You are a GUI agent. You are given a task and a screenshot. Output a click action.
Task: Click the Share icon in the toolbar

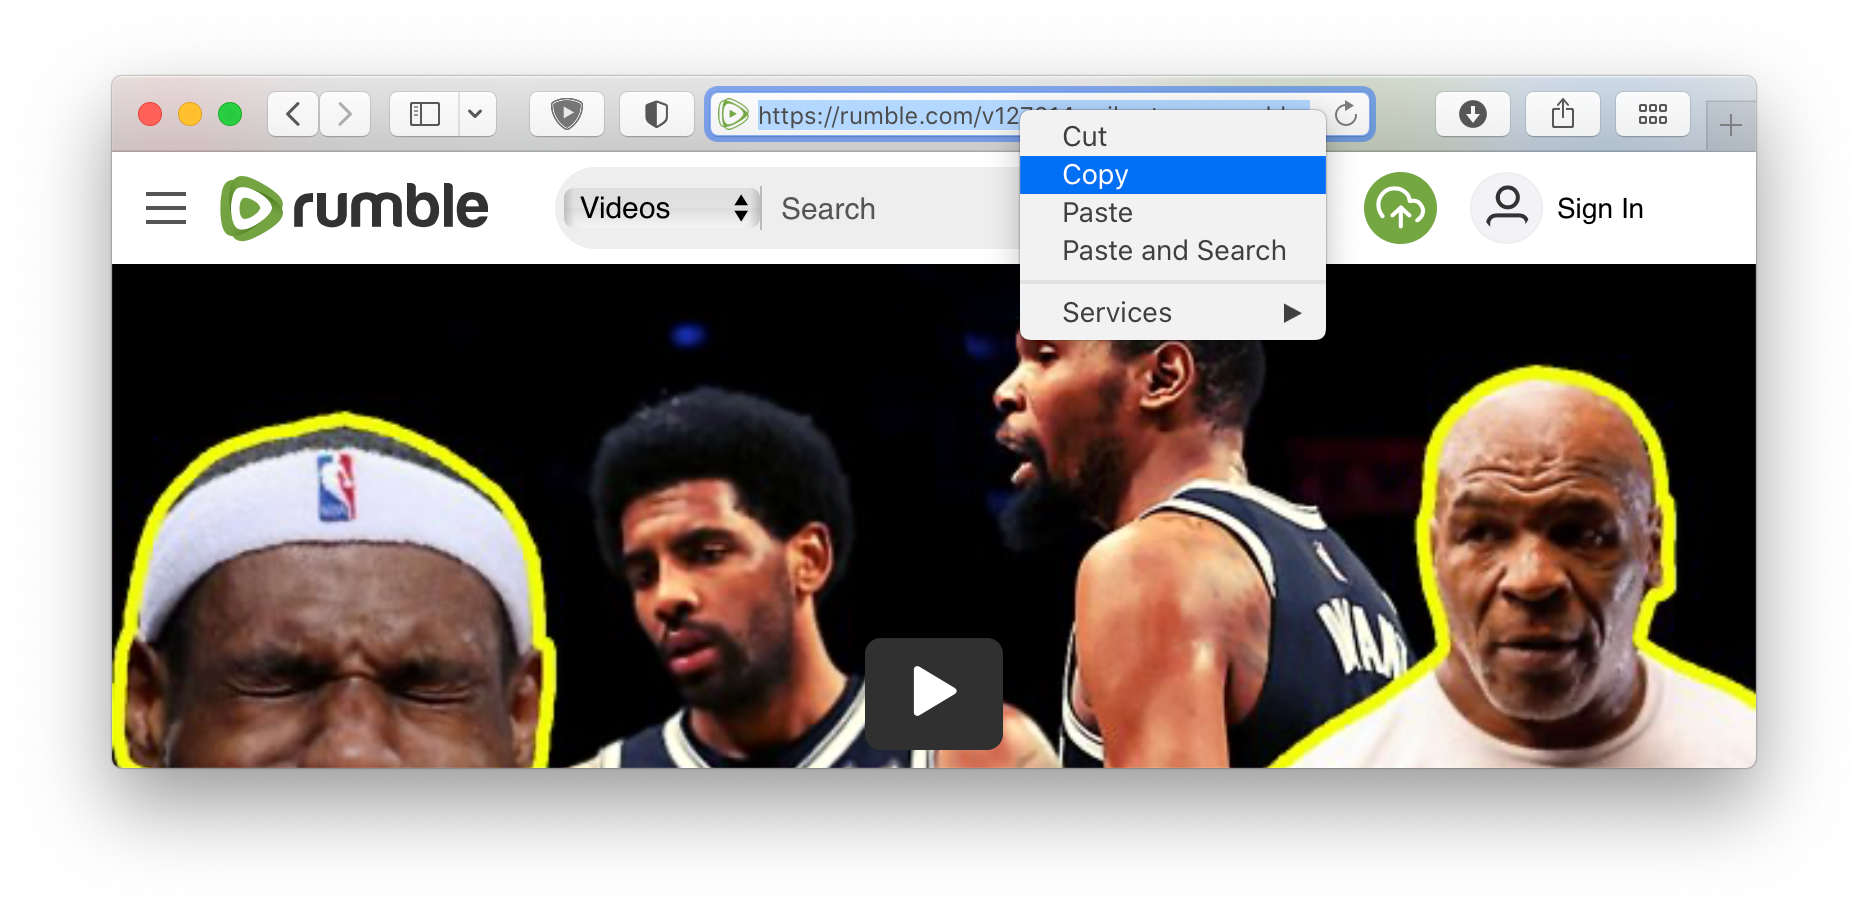(1562, 114)
